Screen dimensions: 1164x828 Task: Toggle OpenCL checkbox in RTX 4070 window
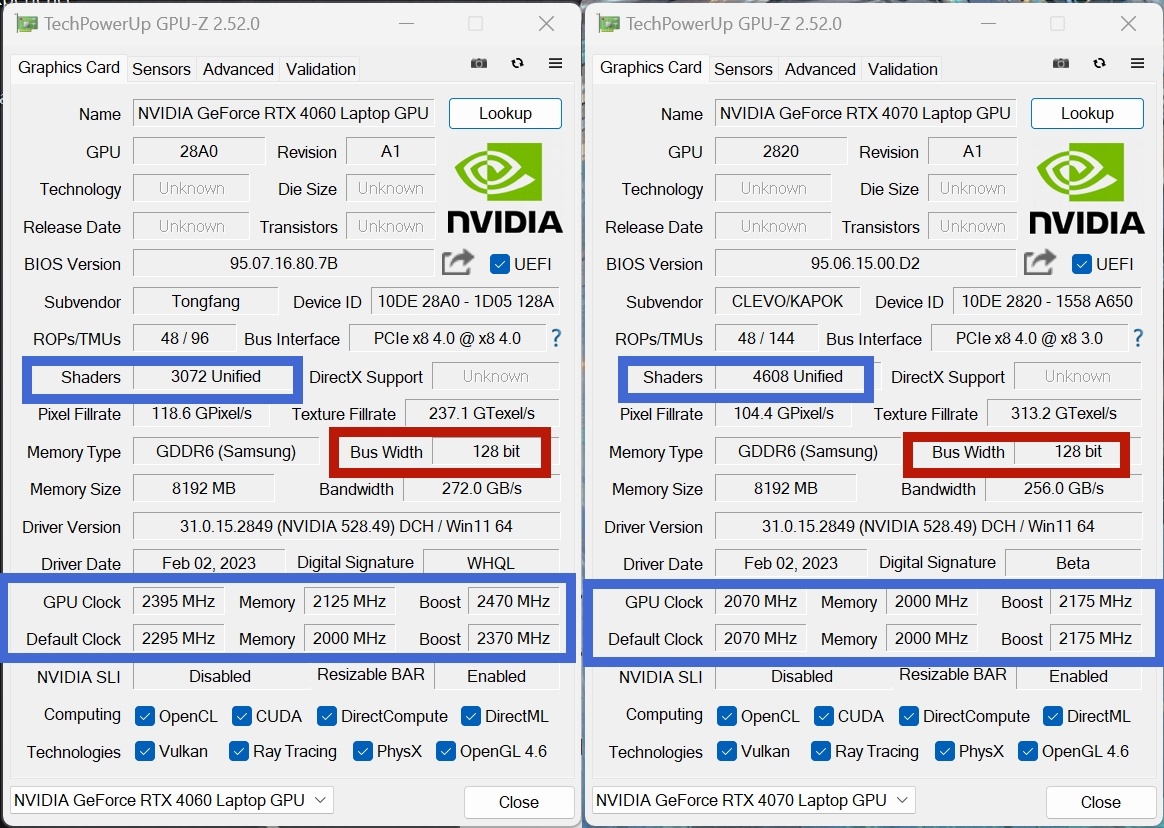click(x=727, y=716)
